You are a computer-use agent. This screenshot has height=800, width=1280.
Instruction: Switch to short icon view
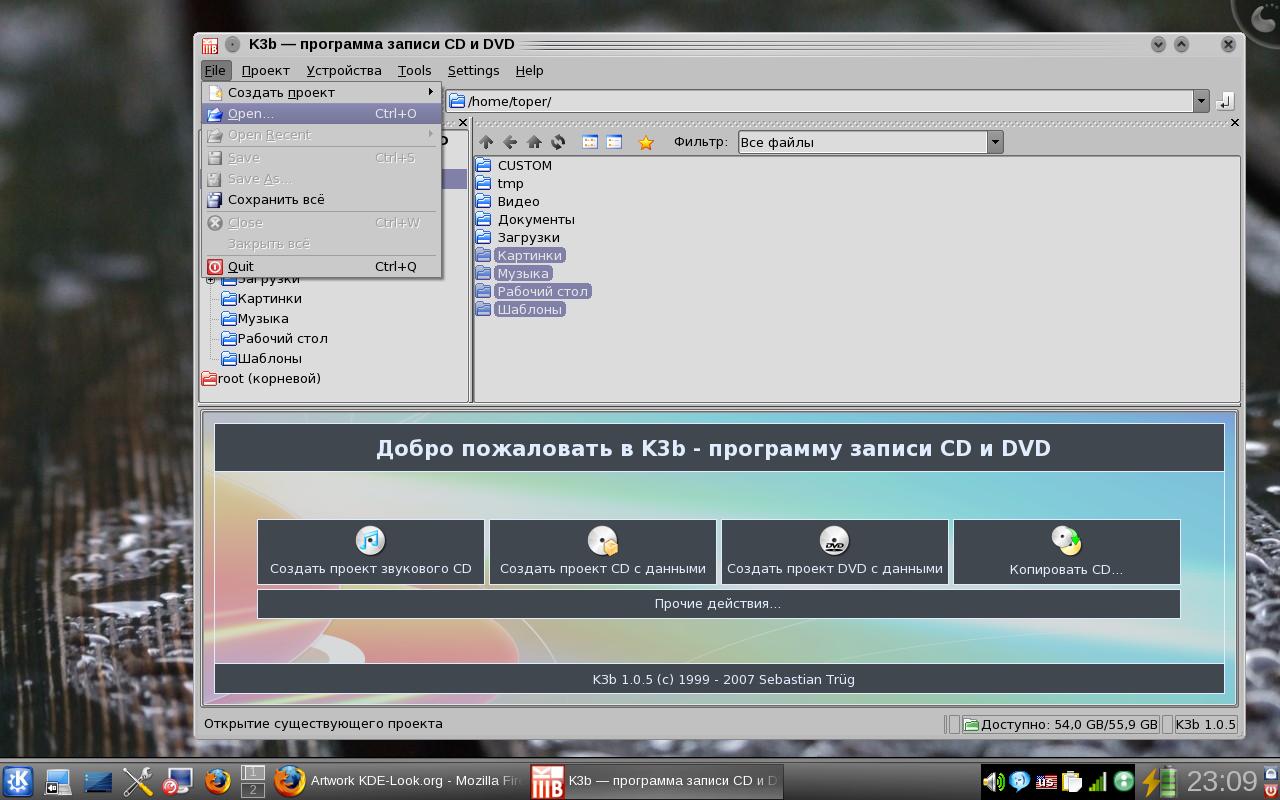click(x=590, y=142)
